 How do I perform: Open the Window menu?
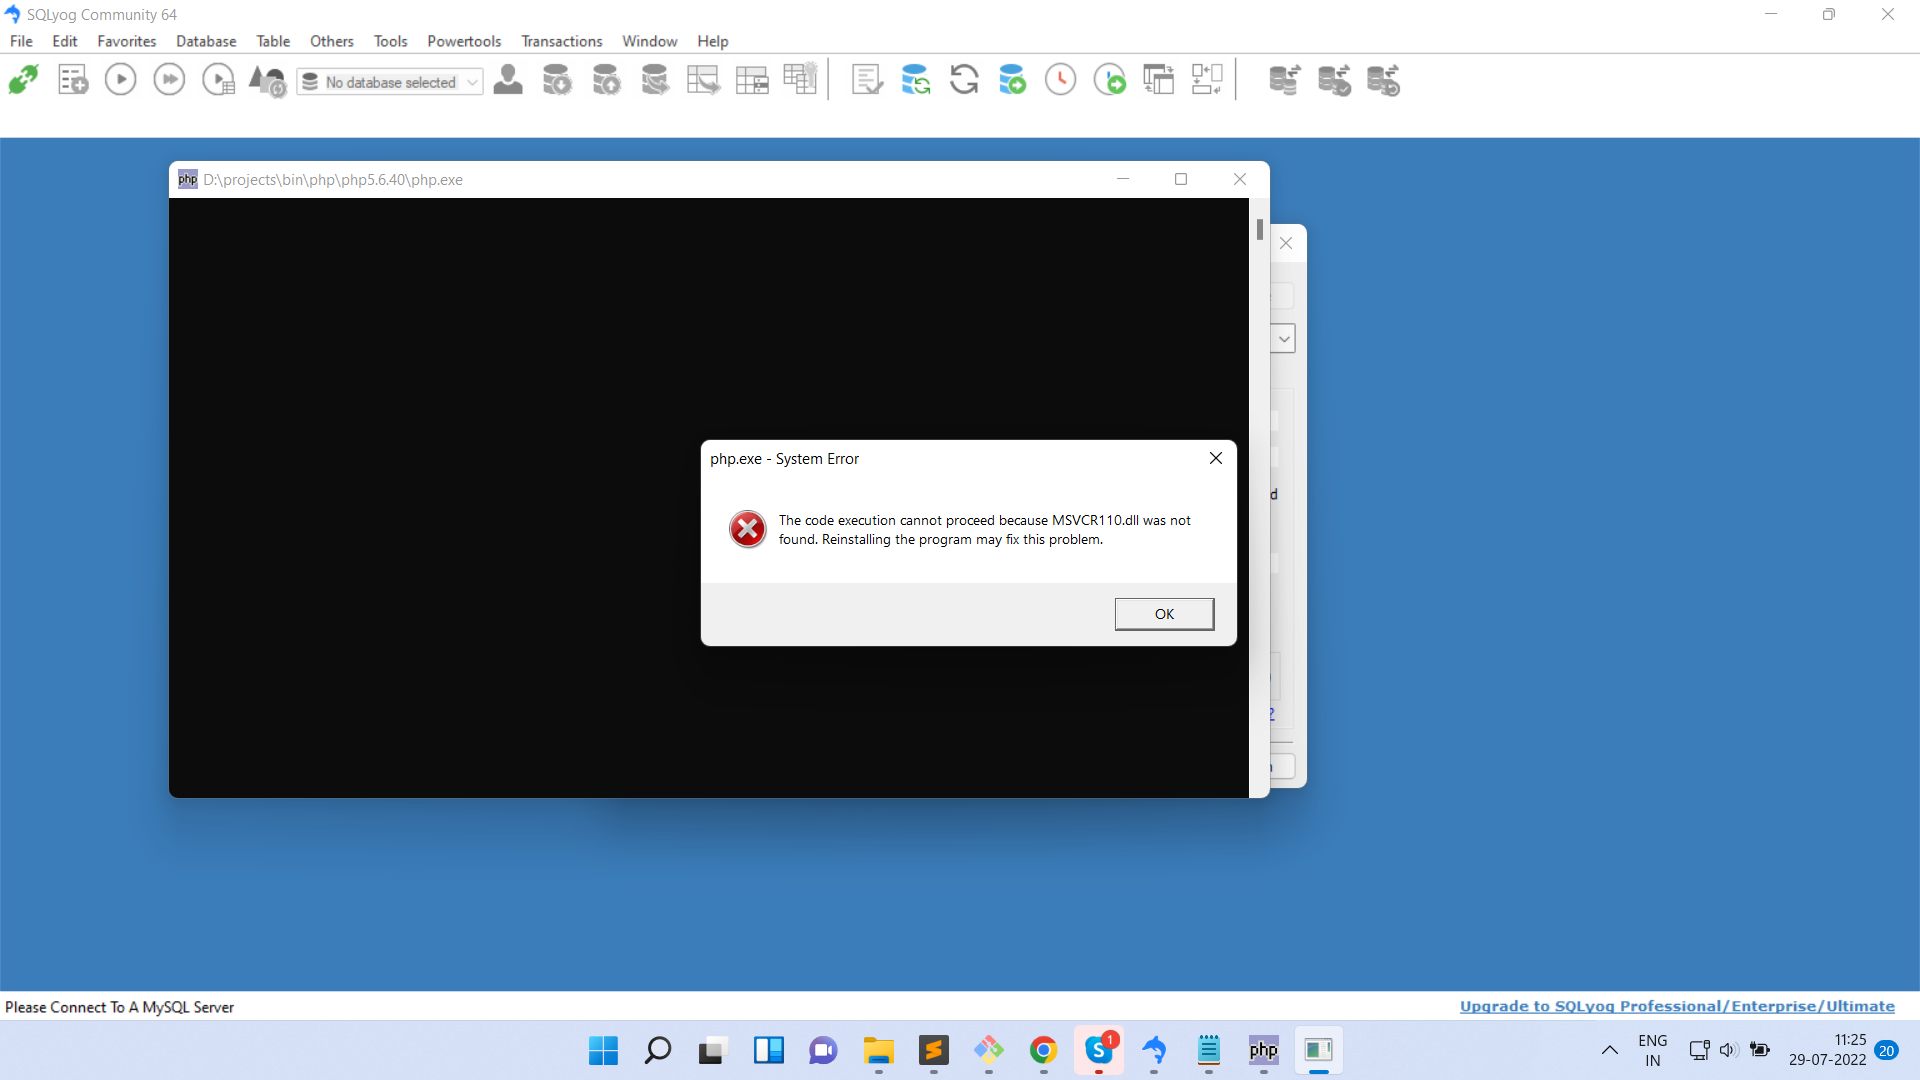650,41
